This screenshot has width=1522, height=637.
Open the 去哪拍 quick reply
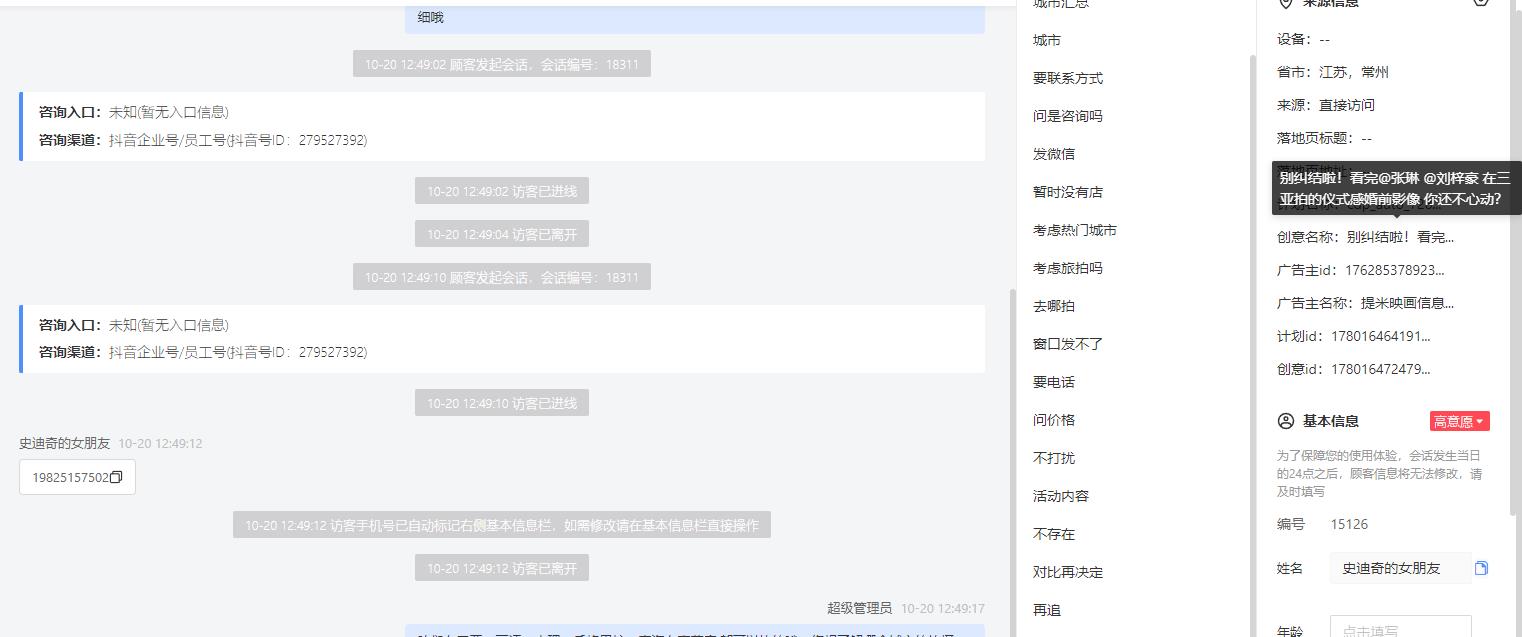1054,306
